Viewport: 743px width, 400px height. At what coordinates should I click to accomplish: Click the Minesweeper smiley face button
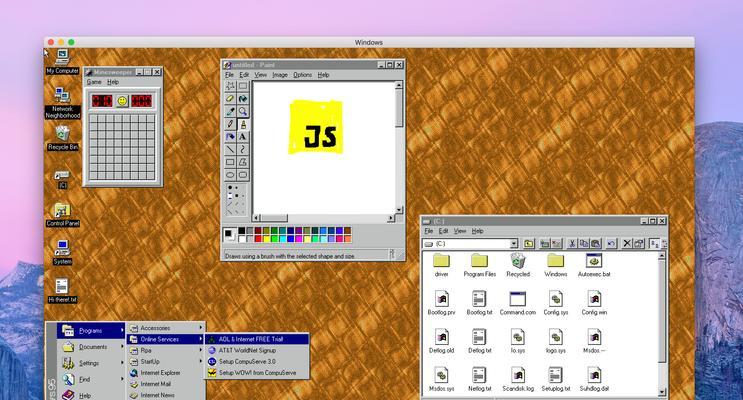coord(122,100)
